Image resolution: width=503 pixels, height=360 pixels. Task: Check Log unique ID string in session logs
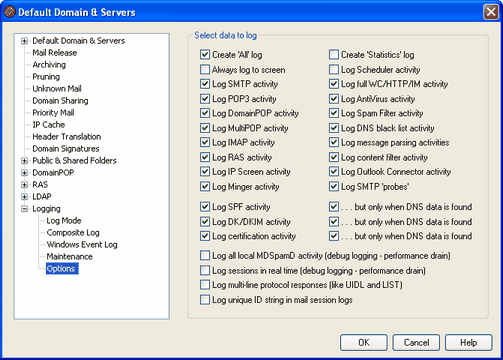coord(205,300)
